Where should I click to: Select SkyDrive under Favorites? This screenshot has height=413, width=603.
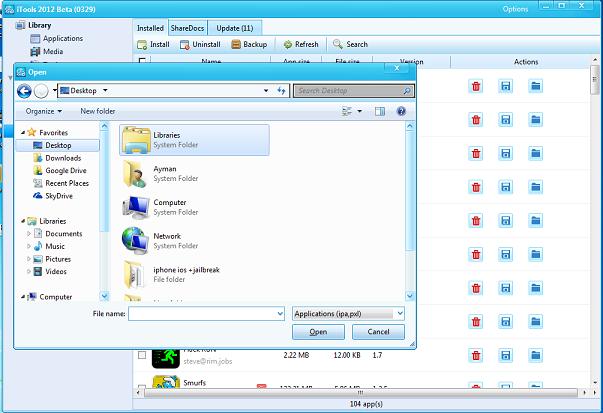53,196
